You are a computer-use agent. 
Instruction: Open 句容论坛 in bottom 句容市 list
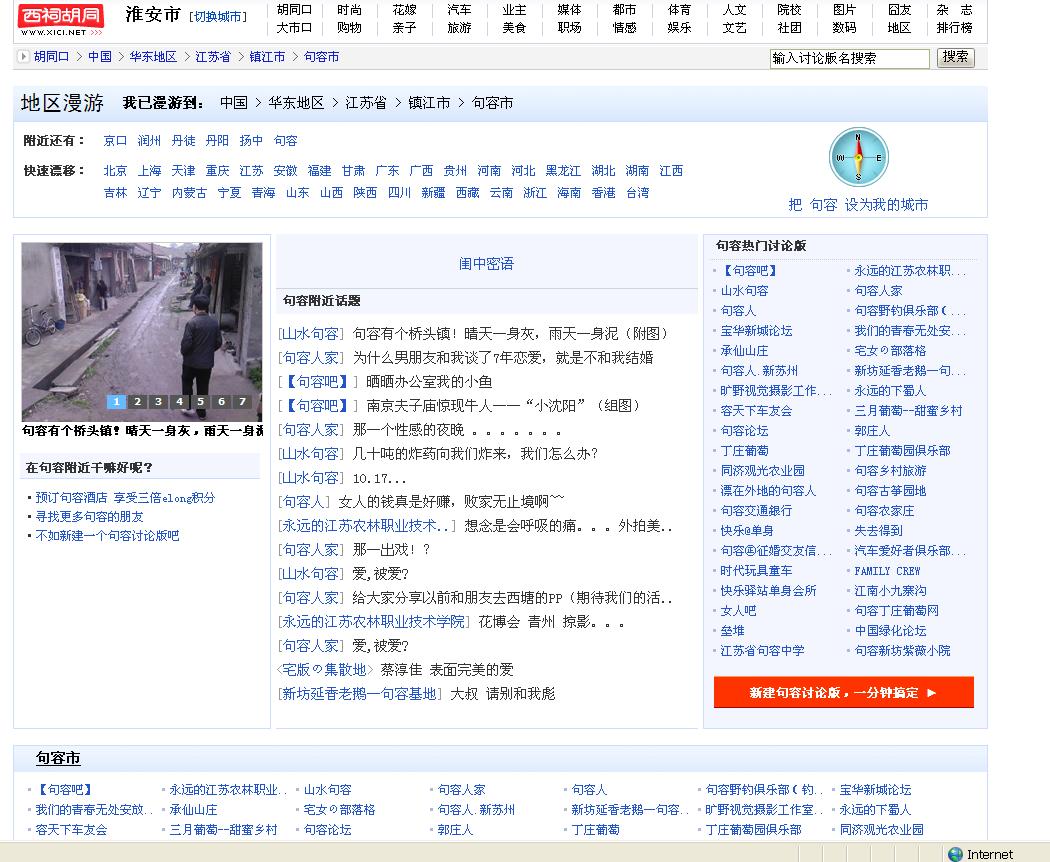(327, 830)
